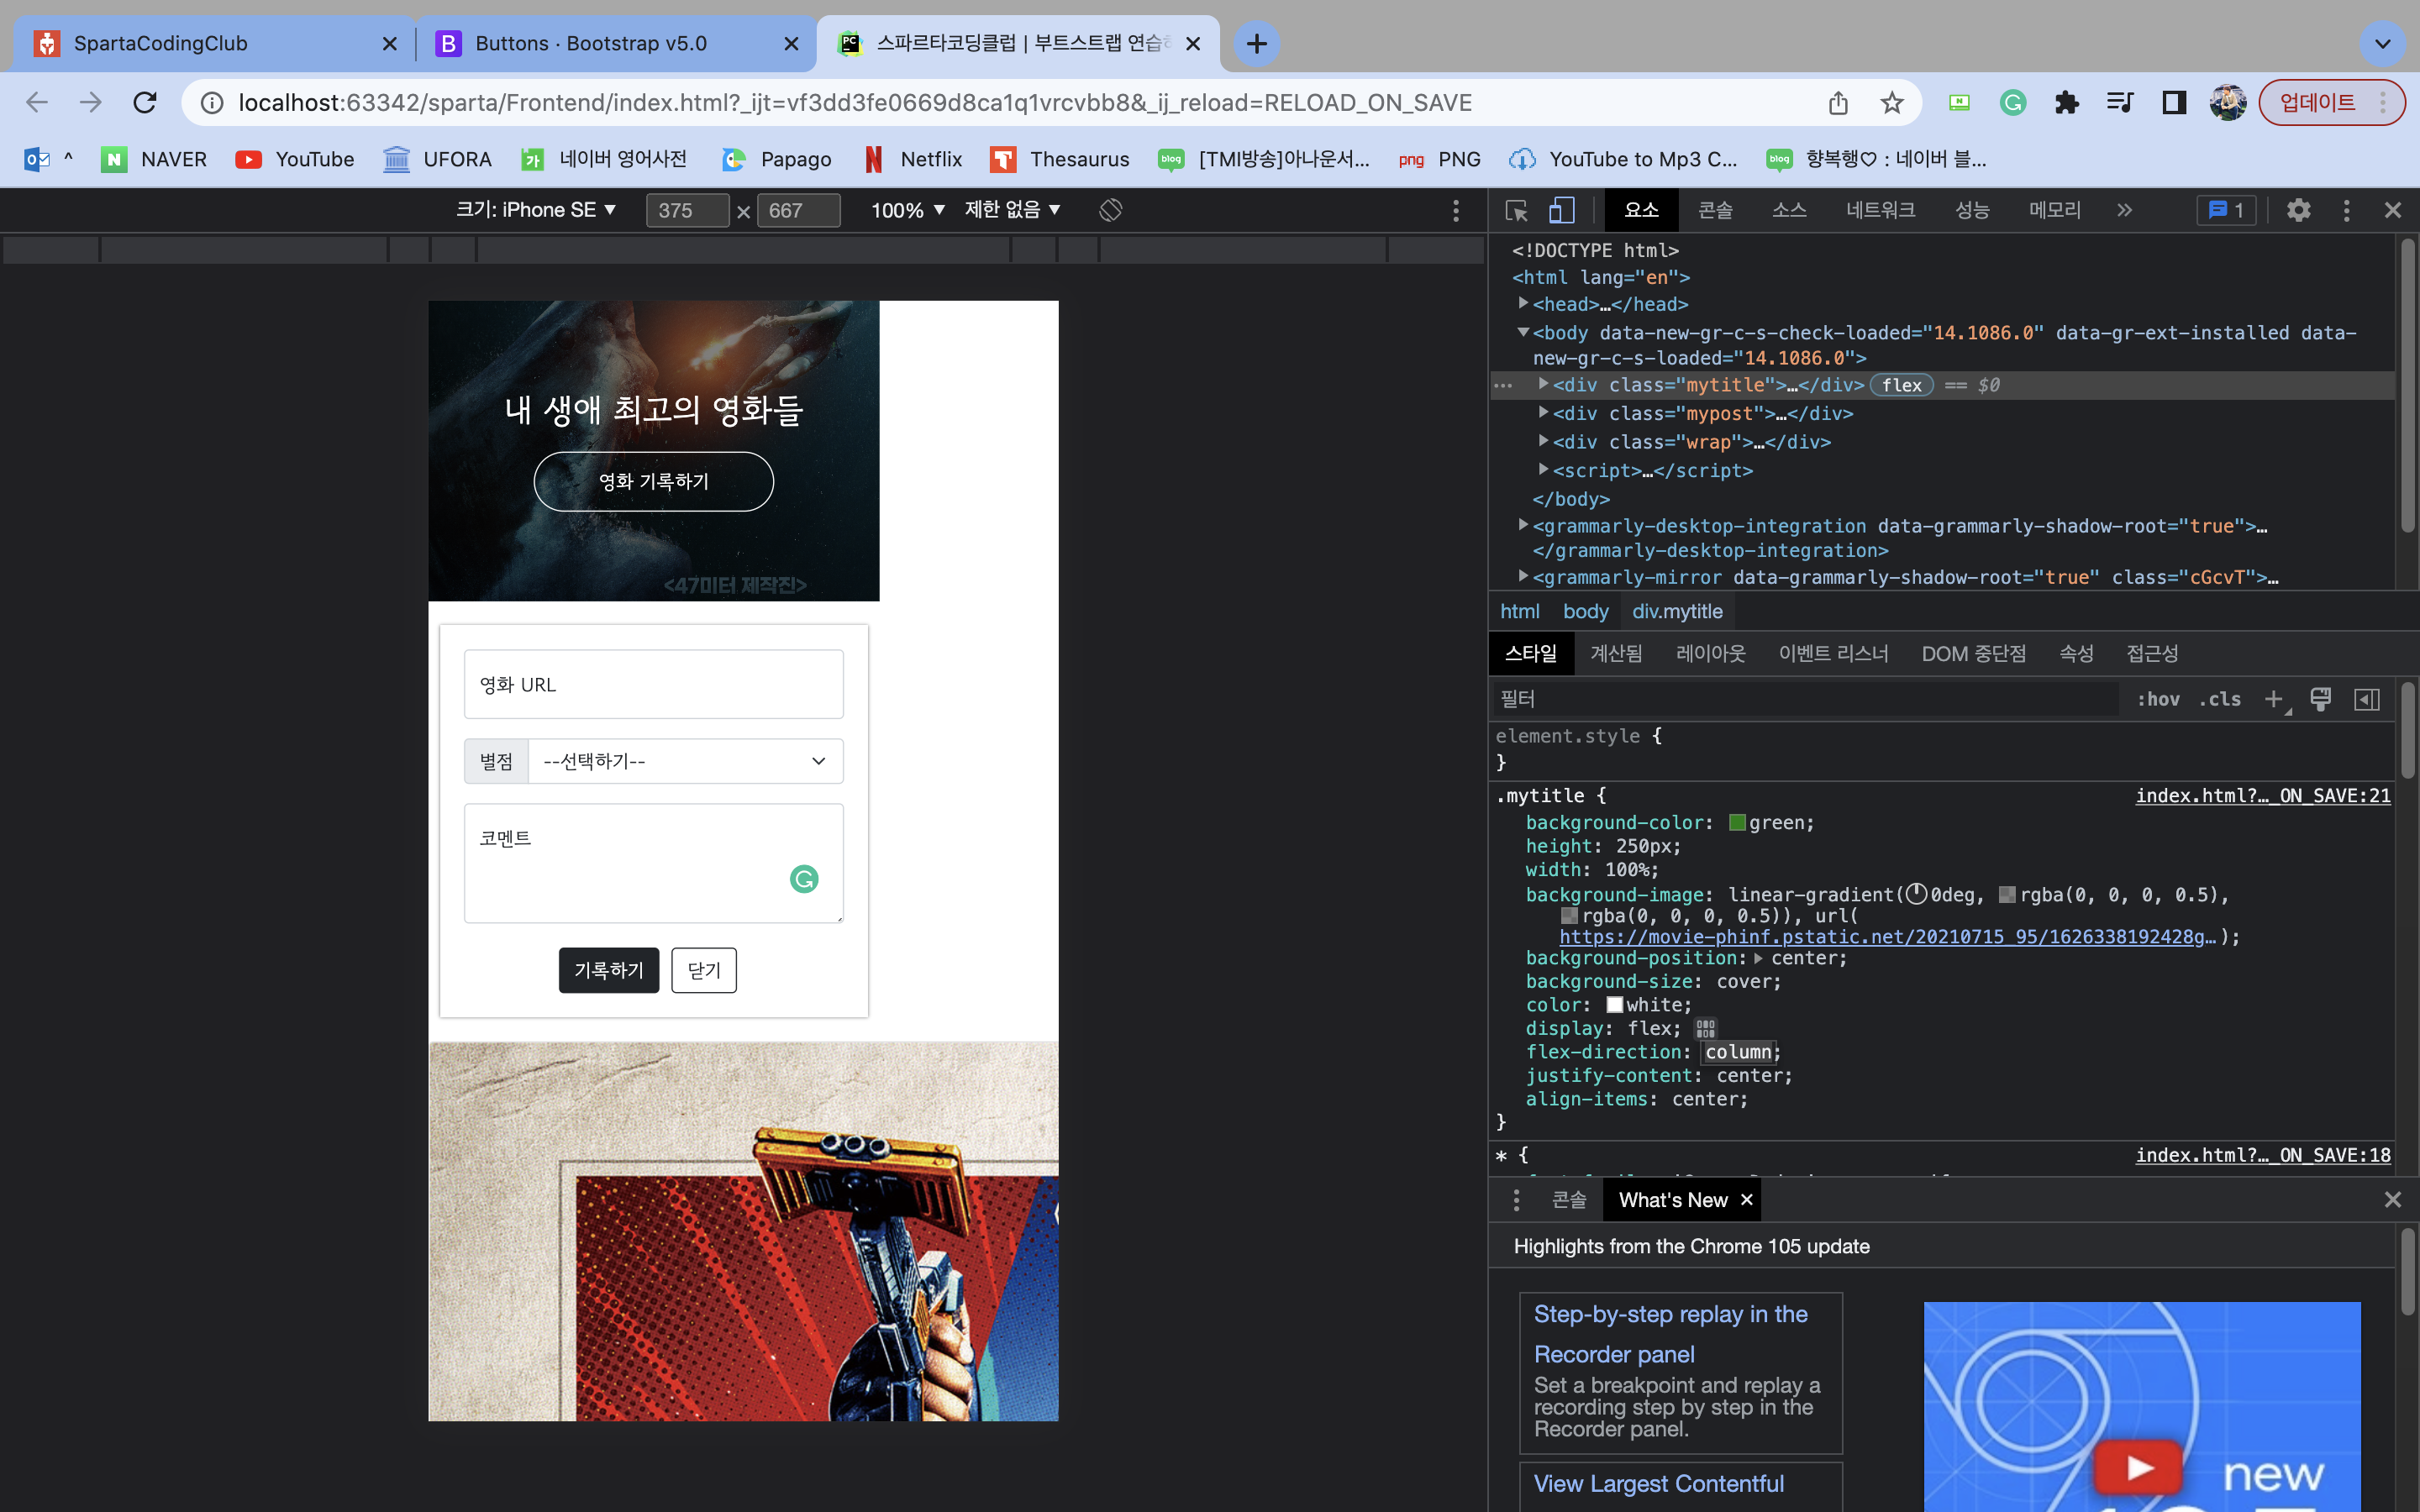Open the white color swatch
The height and width of the screenshot is (1512, 2420).
click(1614, 1005)
